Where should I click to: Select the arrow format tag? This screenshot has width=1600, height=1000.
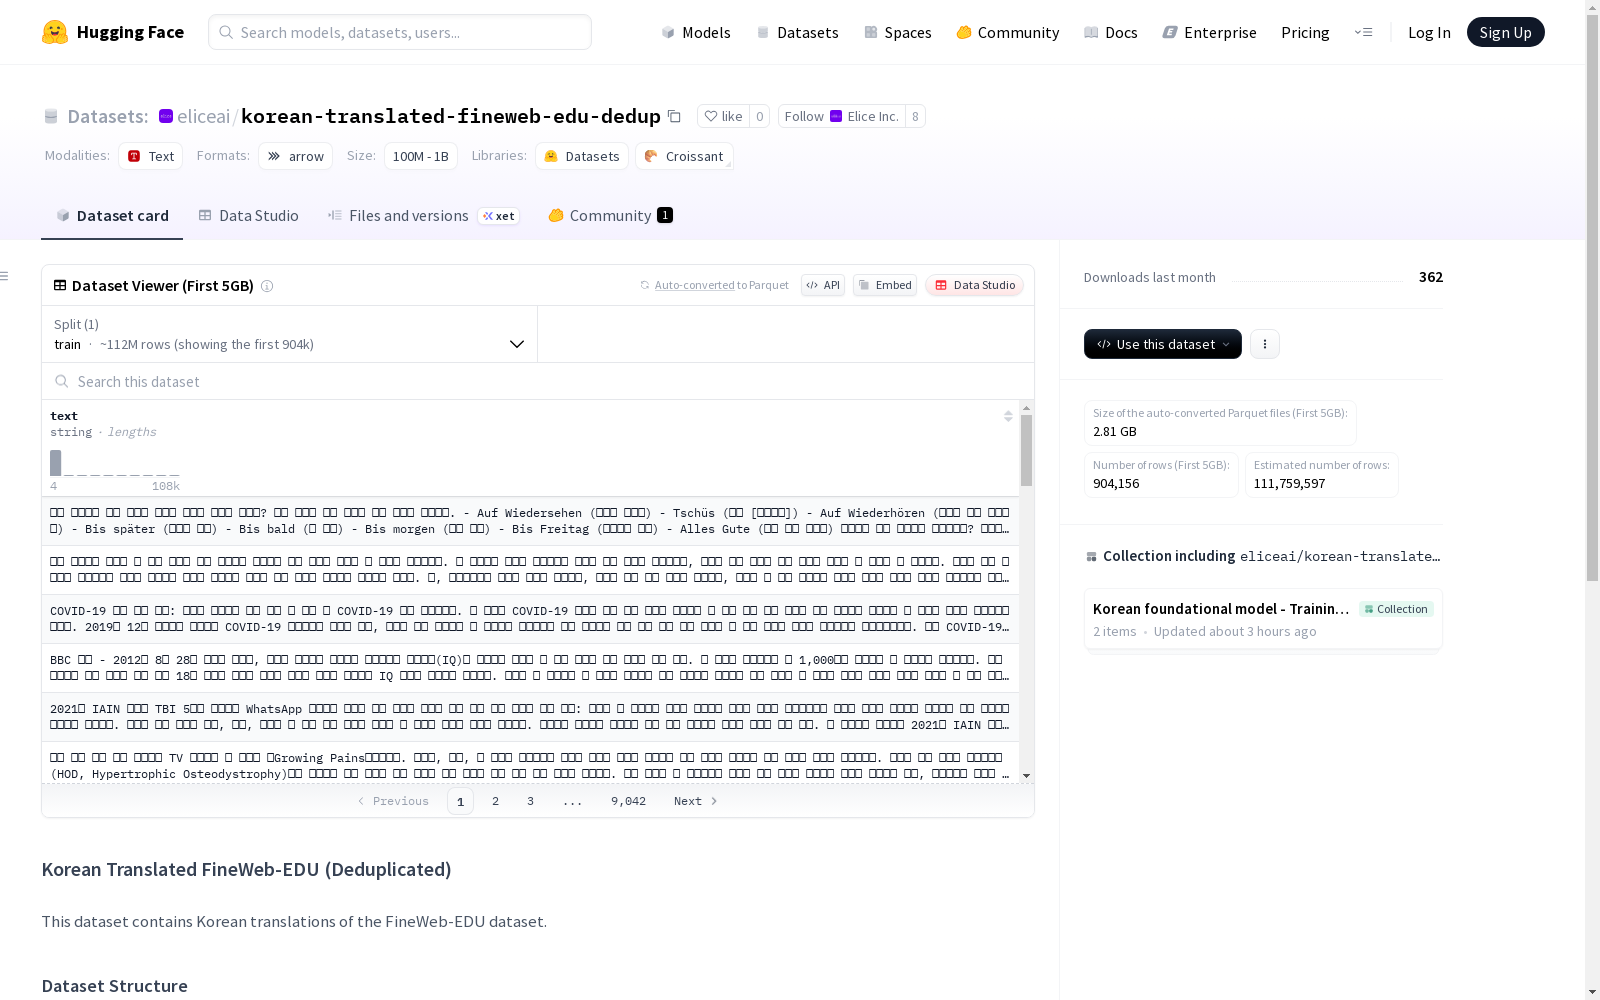[x=295, y=156]
